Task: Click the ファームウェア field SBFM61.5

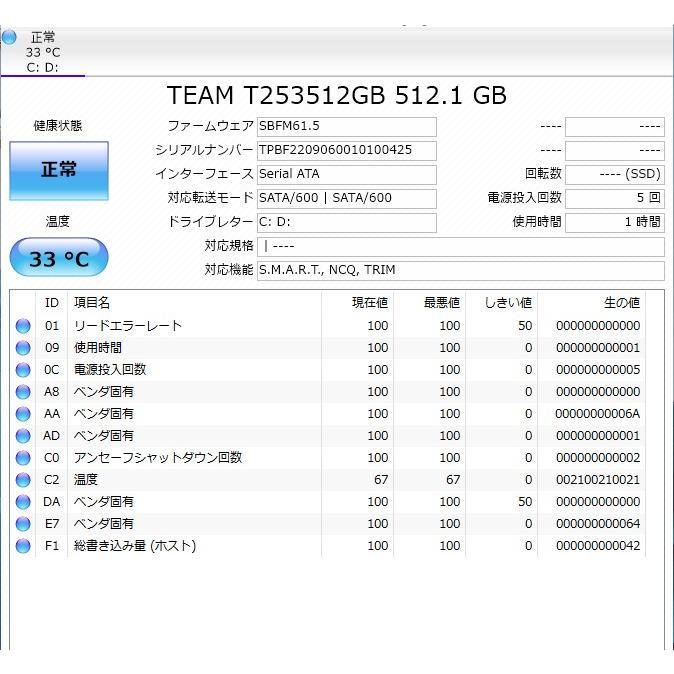Action: pos(346,127)
